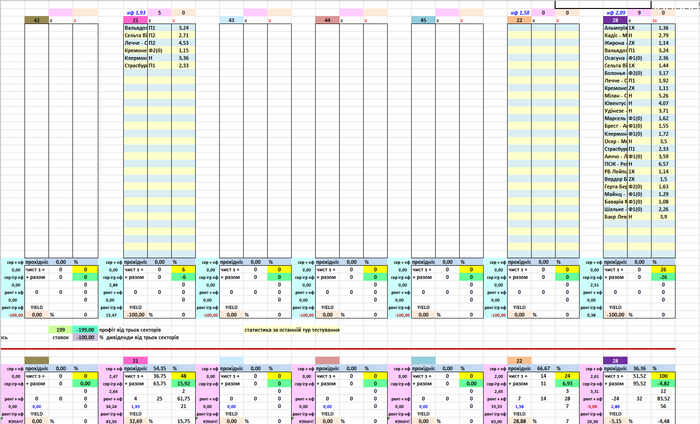Select the 'Баварія' match cell
Viewport: 700px width, 424px height.
[616, 202]
